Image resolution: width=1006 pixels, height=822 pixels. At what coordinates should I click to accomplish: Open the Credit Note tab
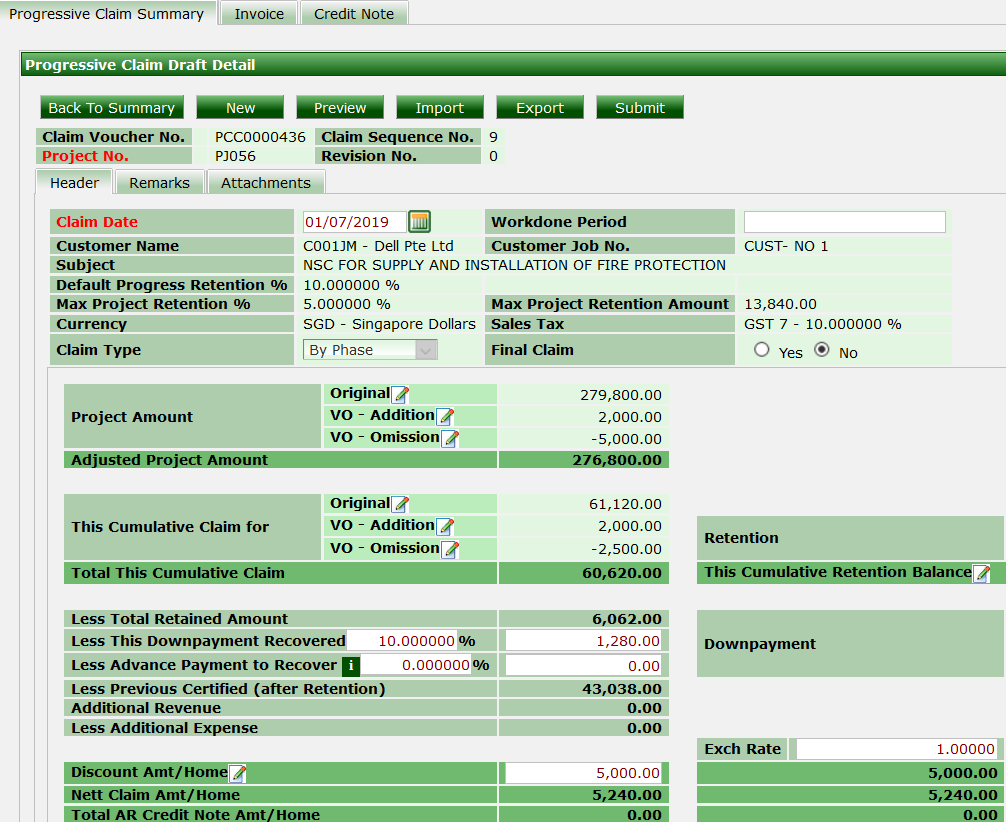(x=353, y=13)
